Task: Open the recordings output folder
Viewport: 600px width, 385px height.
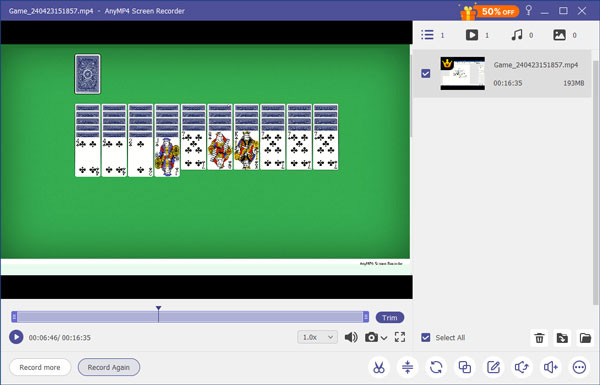Action: pos(585,338)
